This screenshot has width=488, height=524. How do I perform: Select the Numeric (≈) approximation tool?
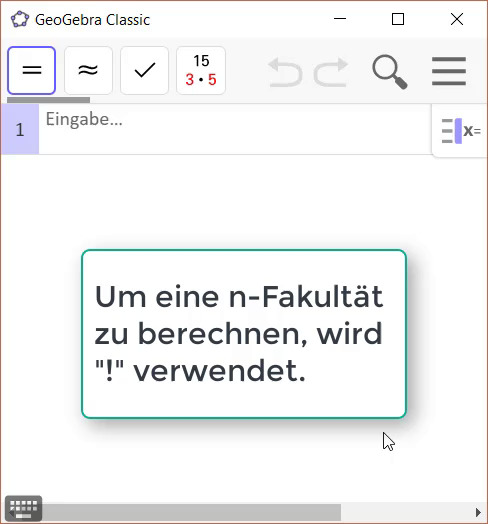[88, 71]
